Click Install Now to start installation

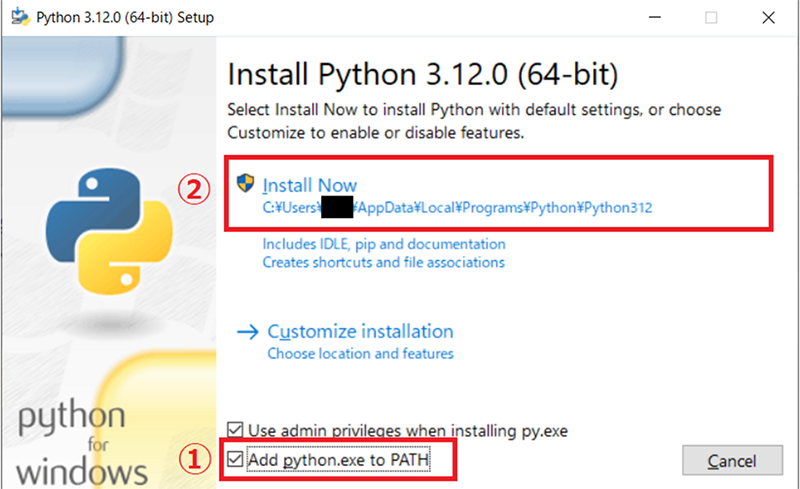click(309, 185)
